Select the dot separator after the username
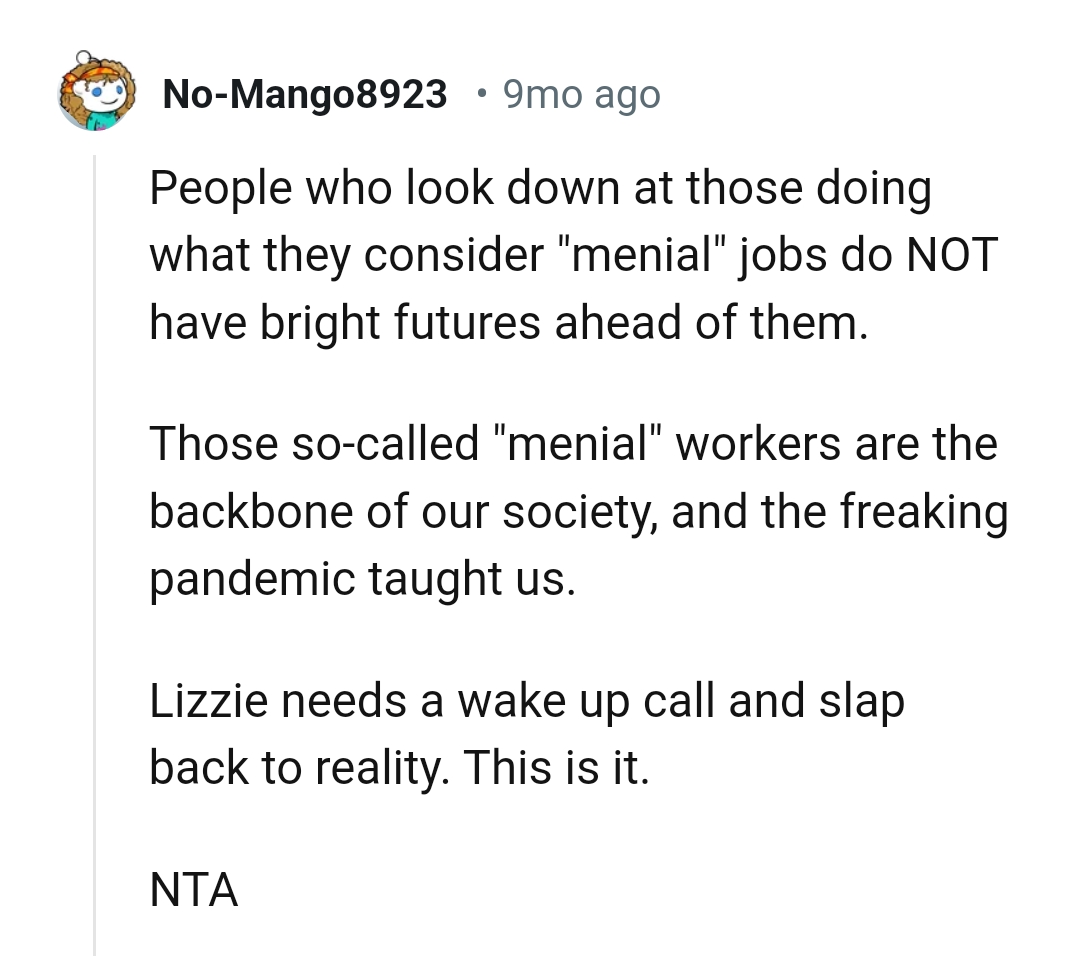The image size is (1079, 956). coord(481,95)
